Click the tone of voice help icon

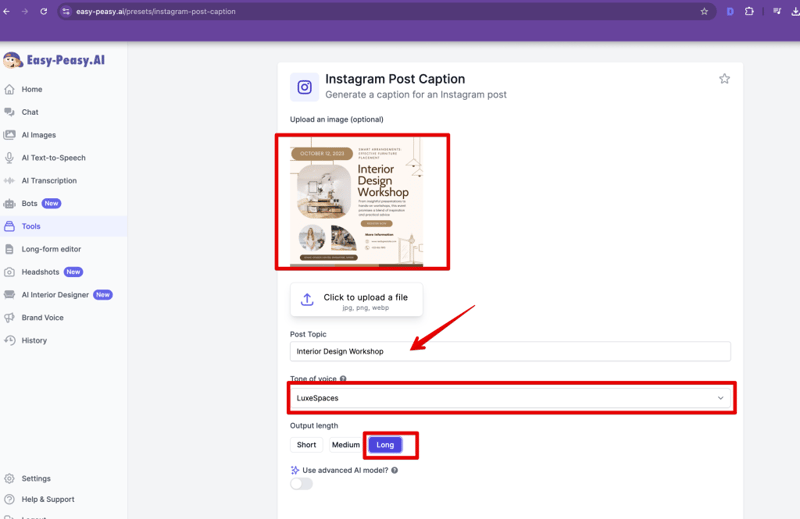pyautogui.click(x=343, y=379)
